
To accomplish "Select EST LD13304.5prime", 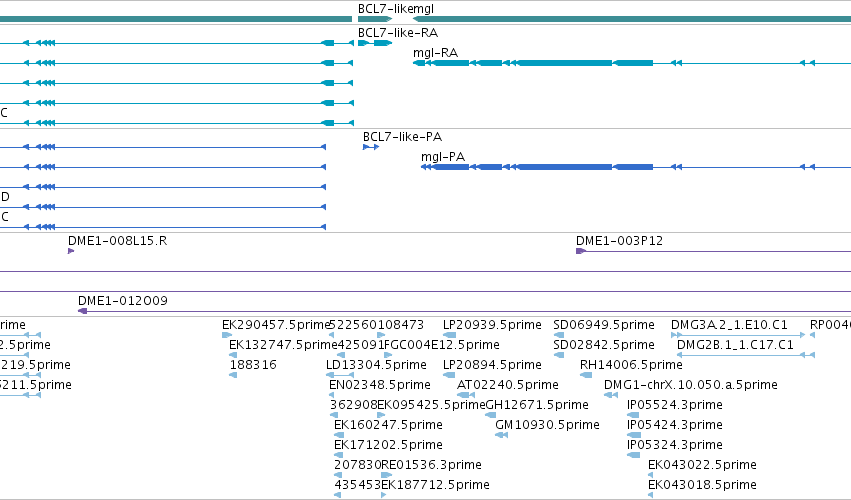I will pos(376,365).
